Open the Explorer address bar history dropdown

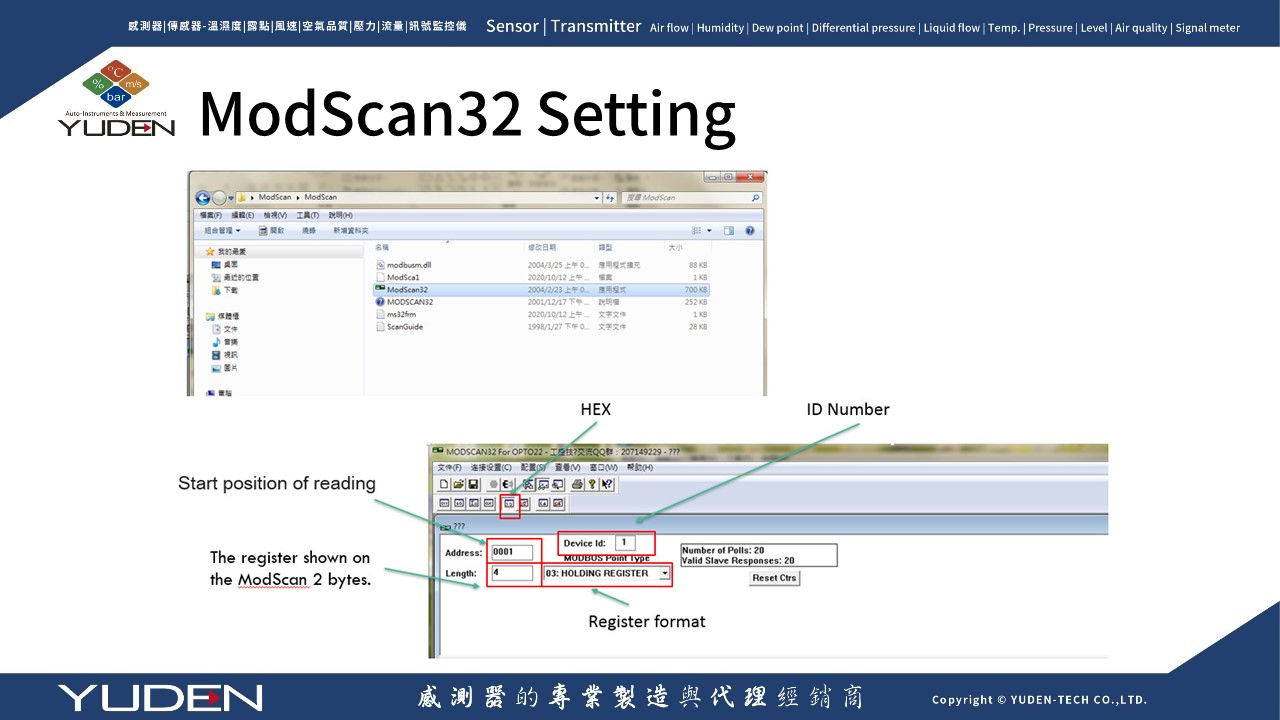tap(597, 198)
